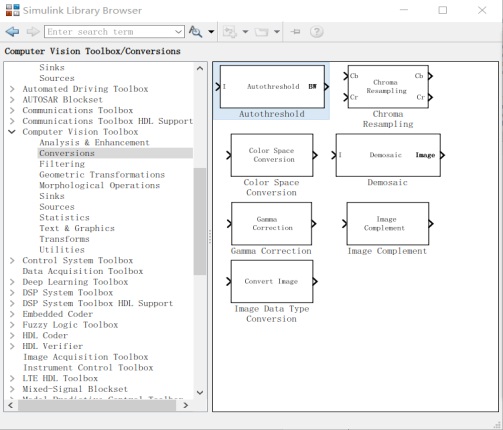Screen dimensions: 503x430
Task: Select Analysis & Enhancement library
Action: click(x=94, y=143)
